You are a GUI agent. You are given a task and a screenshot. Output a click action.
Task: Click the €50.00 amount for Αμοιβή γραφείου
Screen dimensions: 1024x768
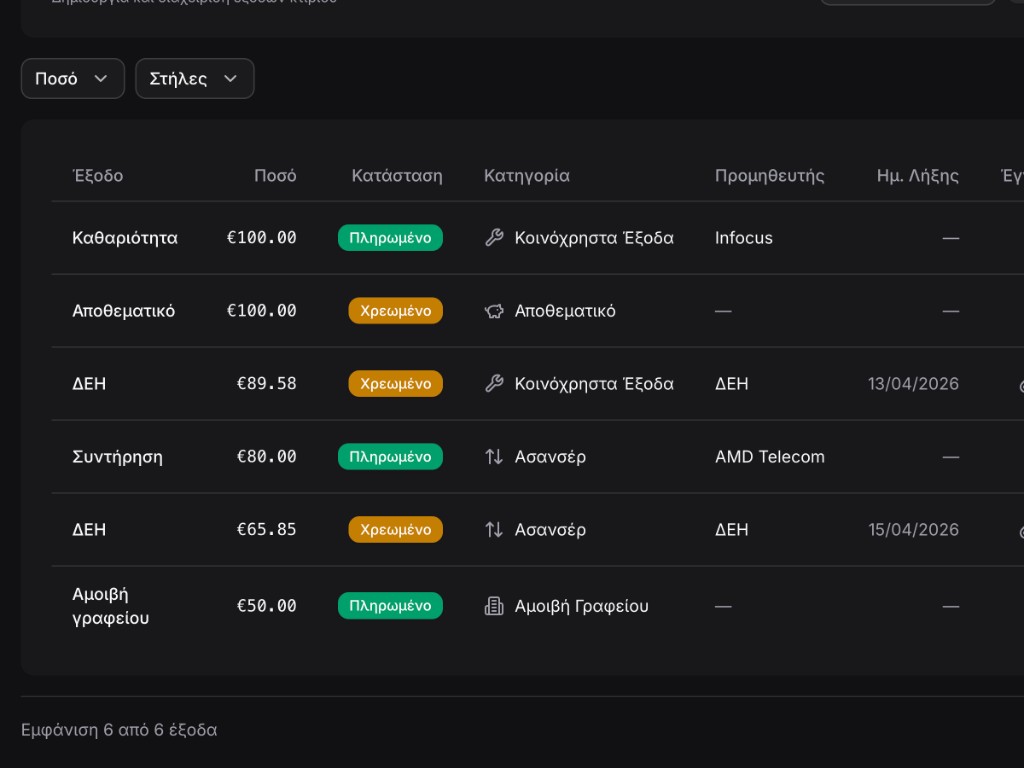tap(266, 606)
